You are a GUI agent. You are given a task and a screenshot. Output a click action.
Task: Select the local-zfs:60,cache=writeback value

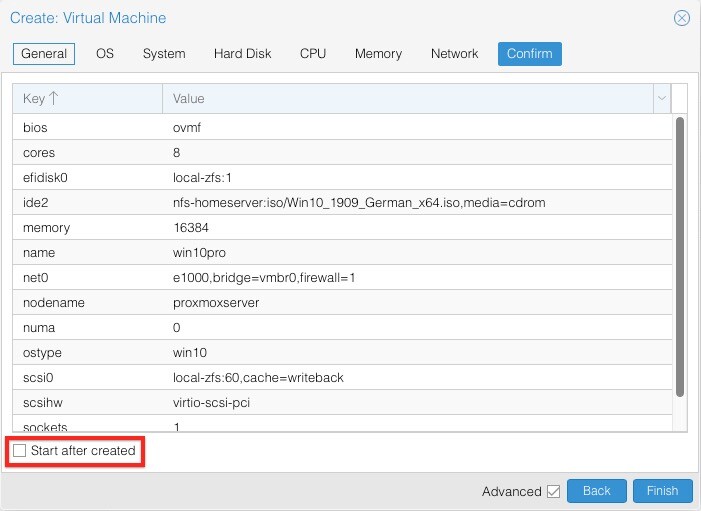[x=258, y=378]
